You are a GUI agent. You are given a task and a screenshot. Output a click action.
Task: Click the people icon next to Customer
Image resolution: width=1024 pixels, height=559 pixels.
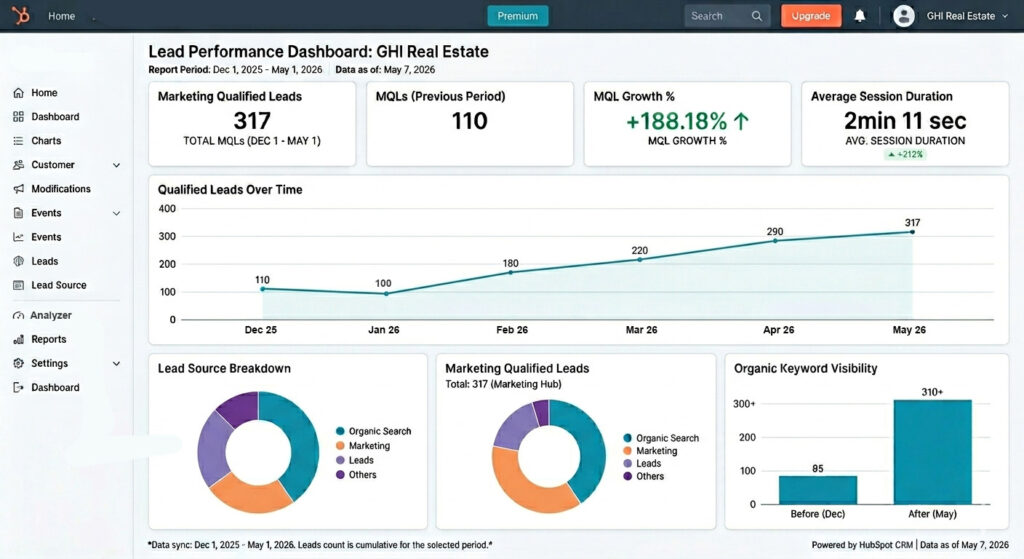18,165
